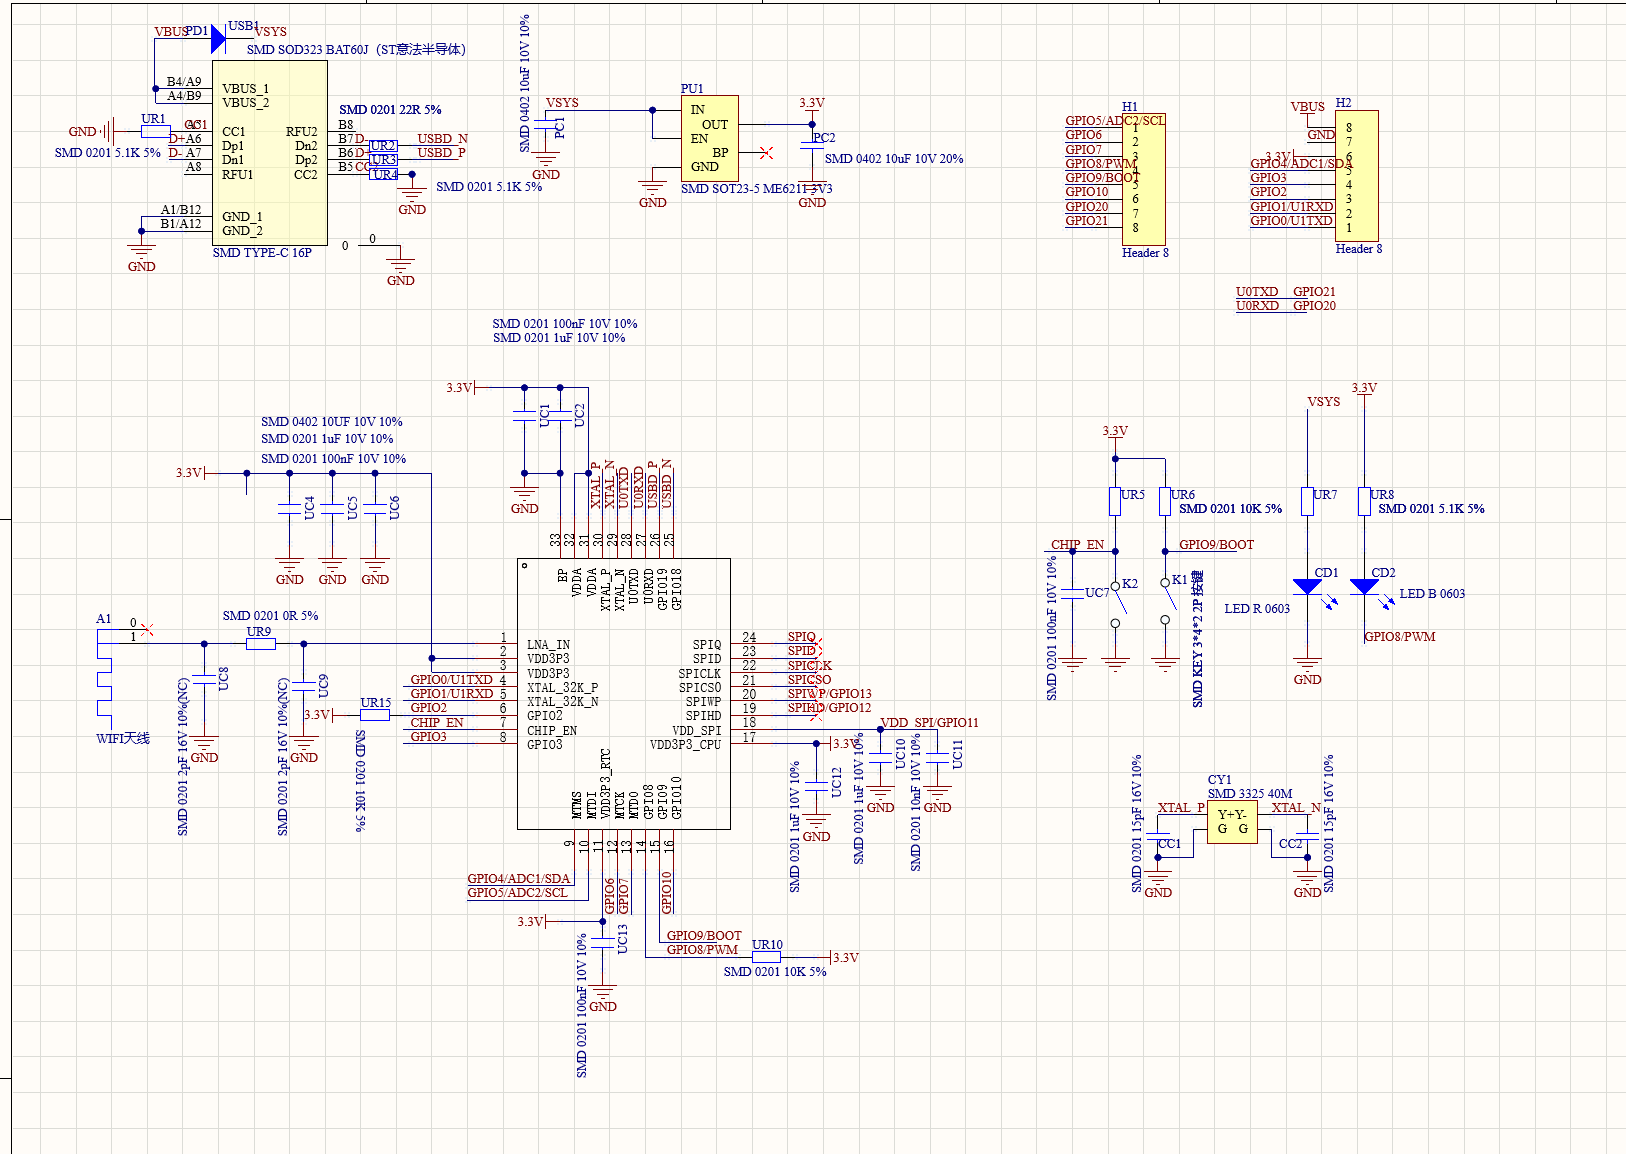Click the LNA_IN pin label on the chip
1626x1154 pixels.
(x=548, y=645)
